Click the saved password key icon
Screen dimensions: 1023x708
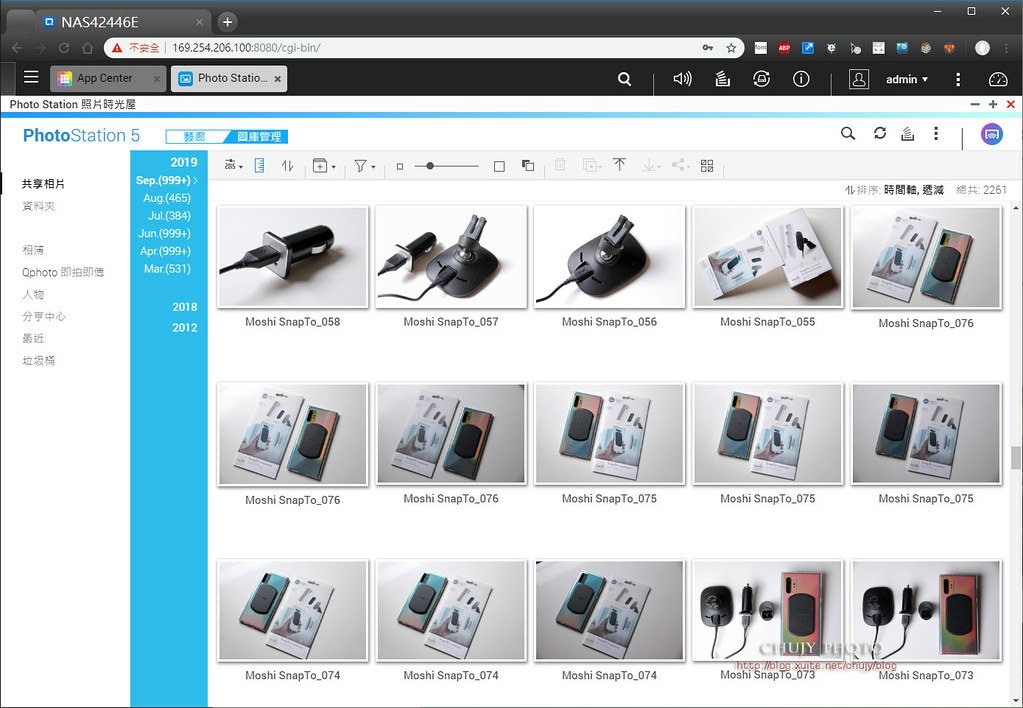pyautogui.click(x=708, y=48)
